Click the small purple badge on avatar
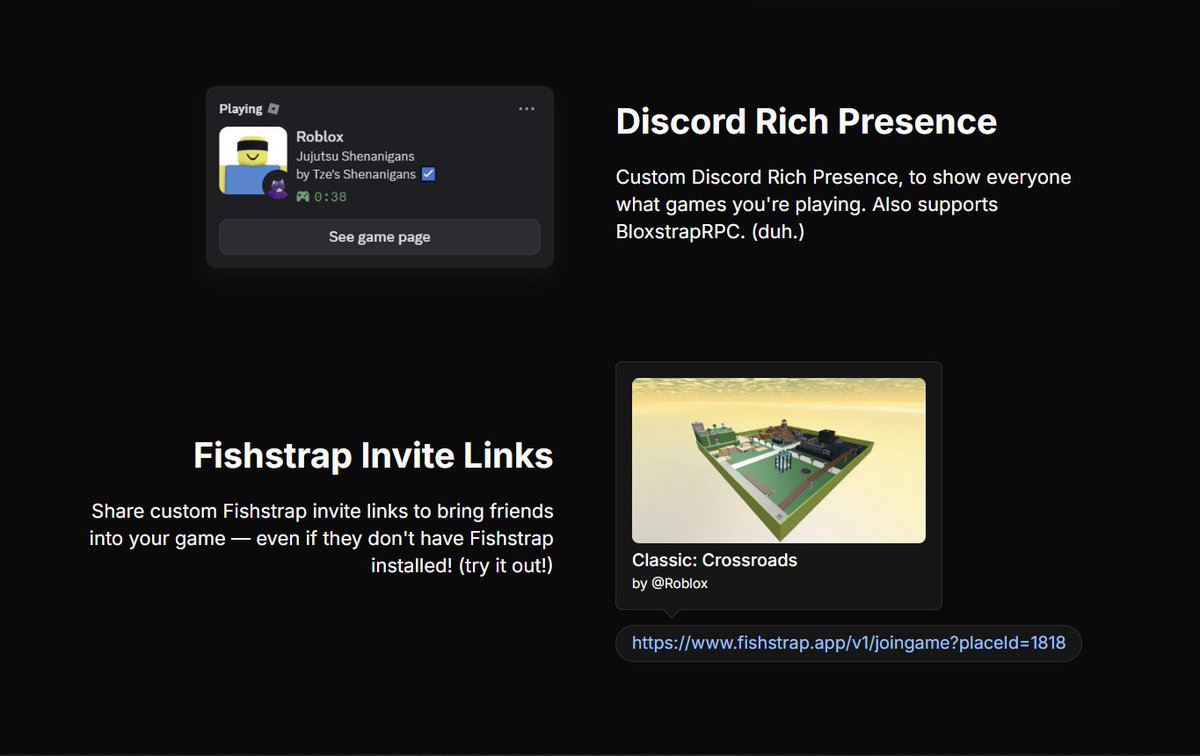The width and height of the screenshot is (1200, 756). pos(277,186)
